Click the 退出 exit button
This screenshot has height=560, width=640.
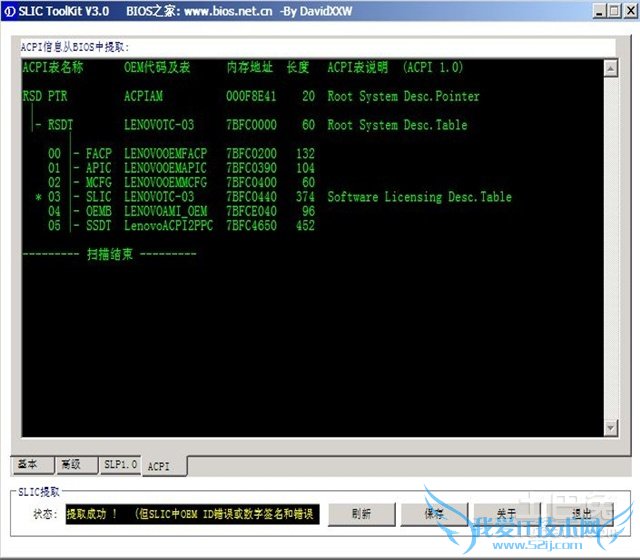(581, 513)
